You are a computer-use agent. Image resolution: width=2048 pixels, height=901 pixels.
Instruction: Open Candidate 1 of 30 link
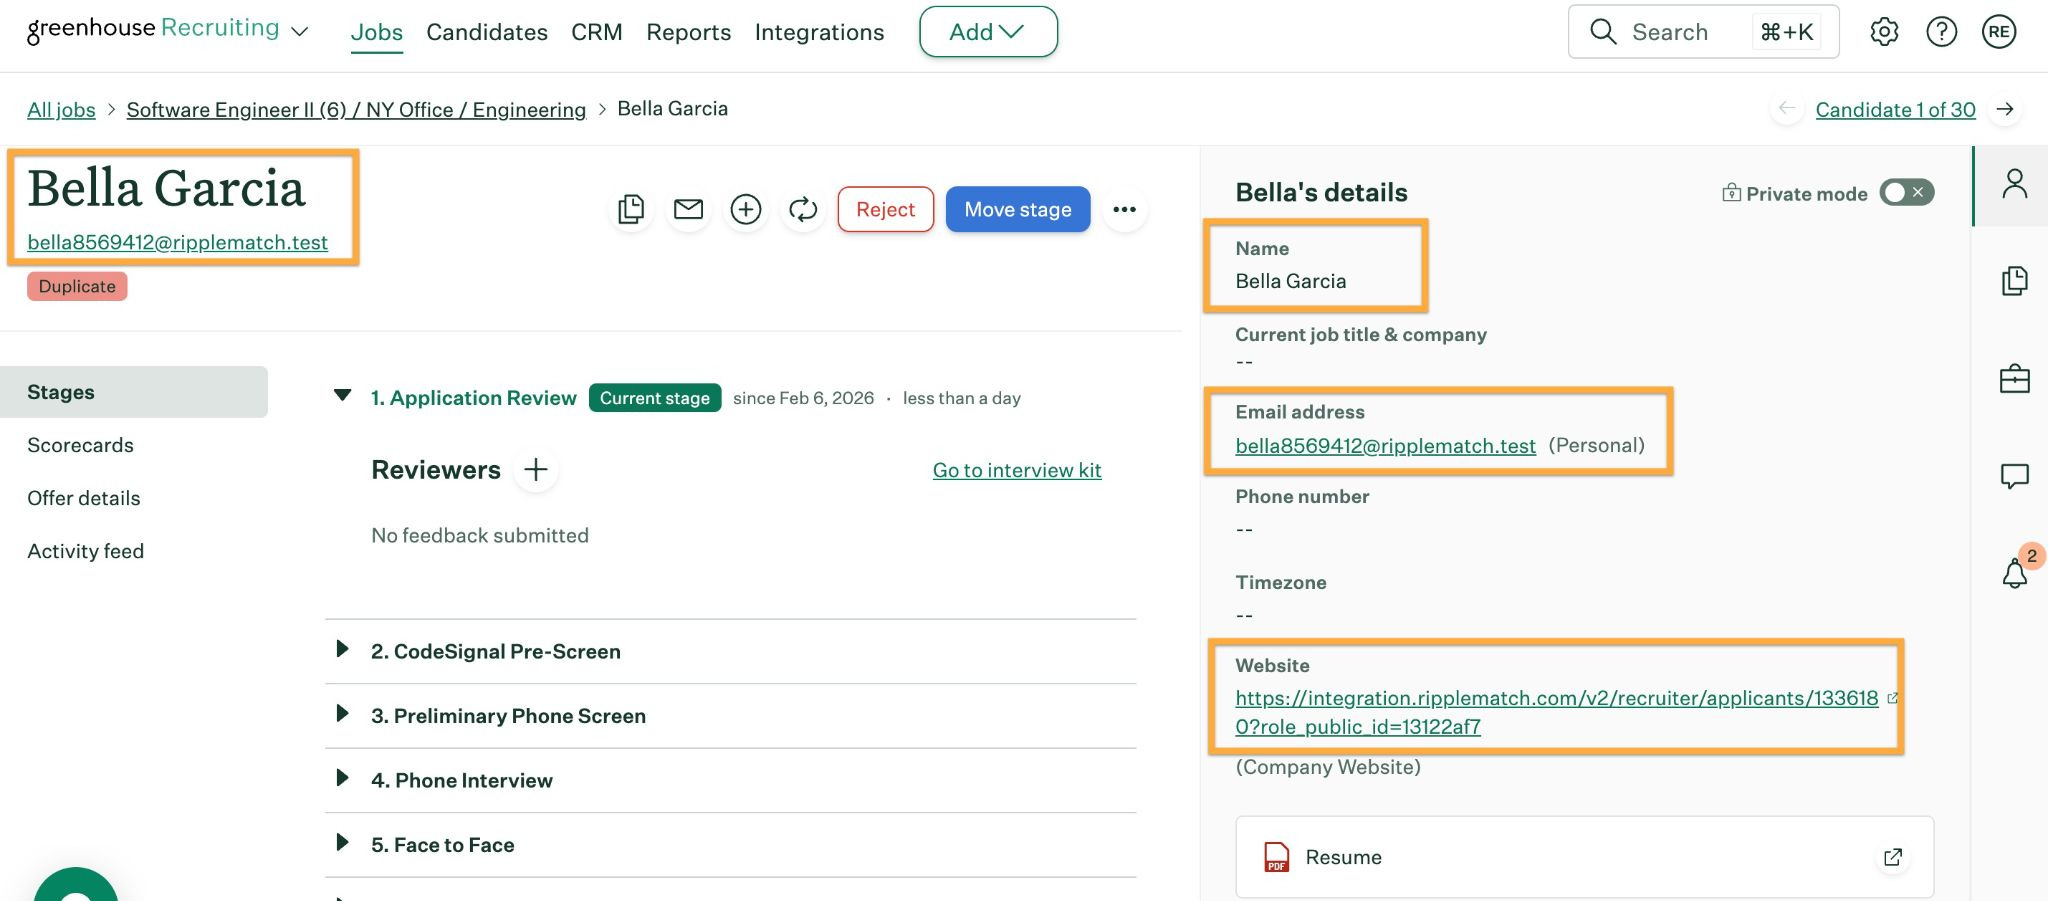coord(1895,109)
